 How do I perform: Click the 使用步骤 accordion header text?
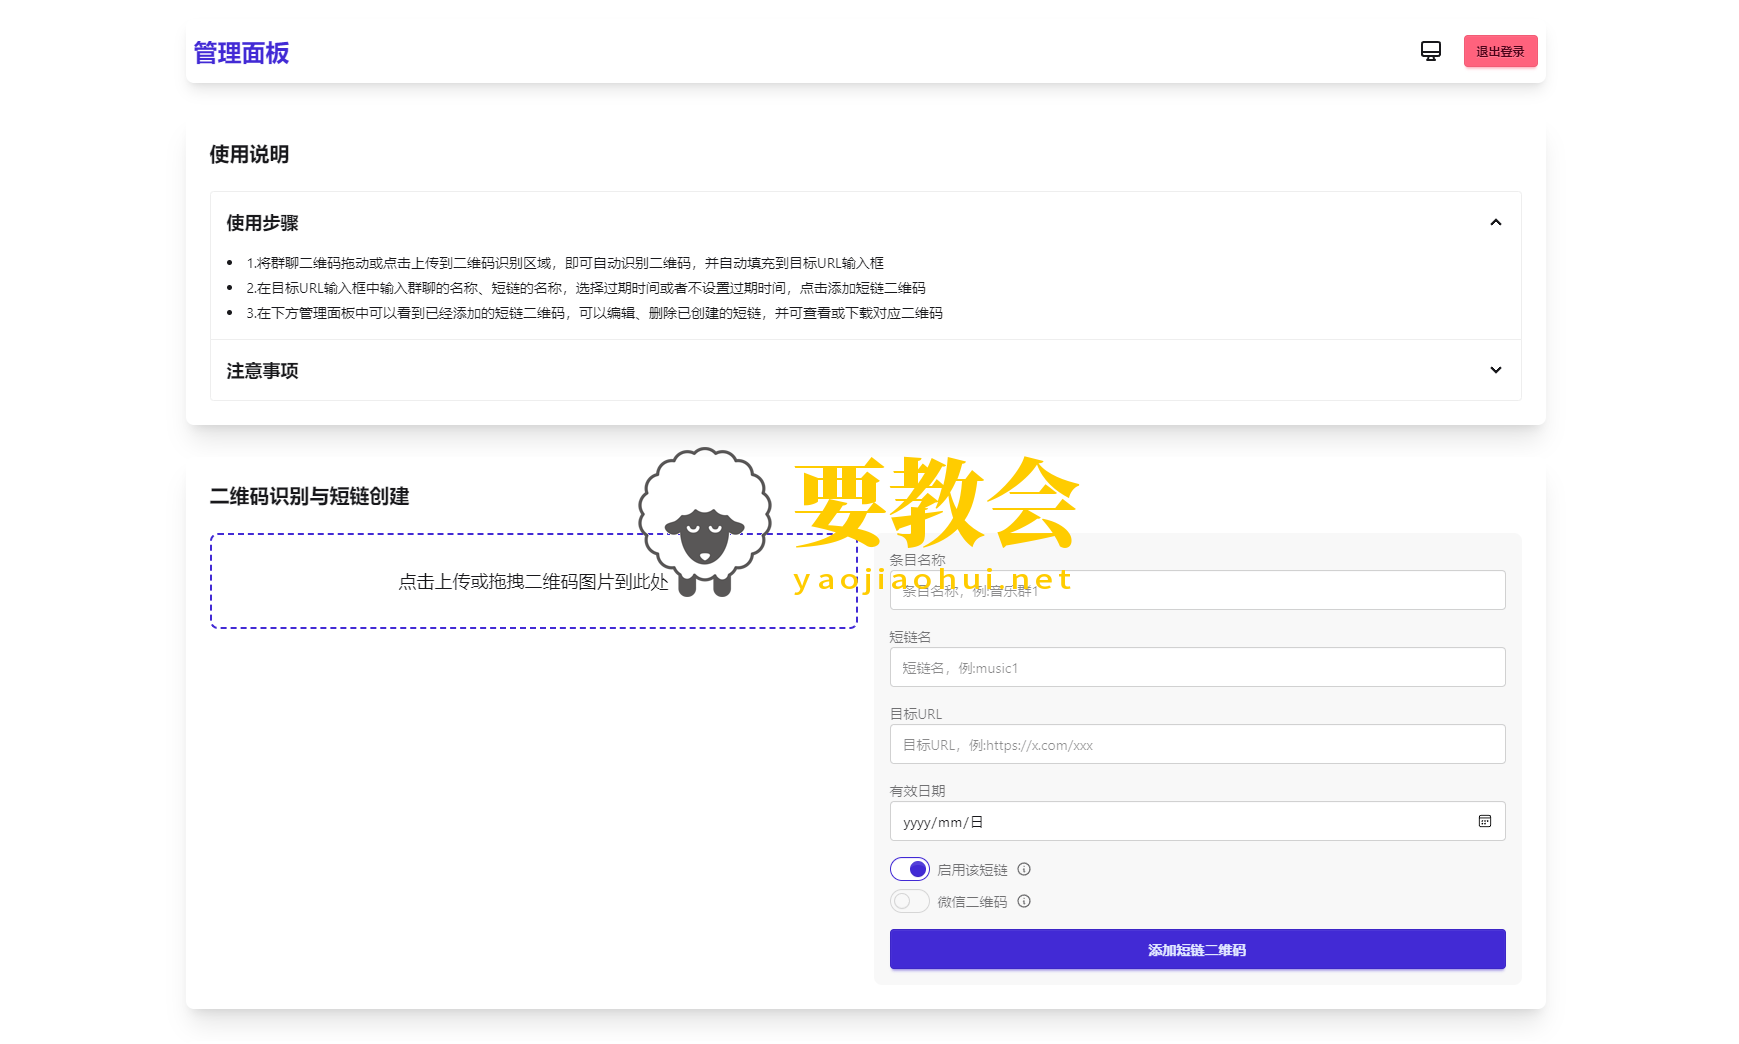(262, 223)
